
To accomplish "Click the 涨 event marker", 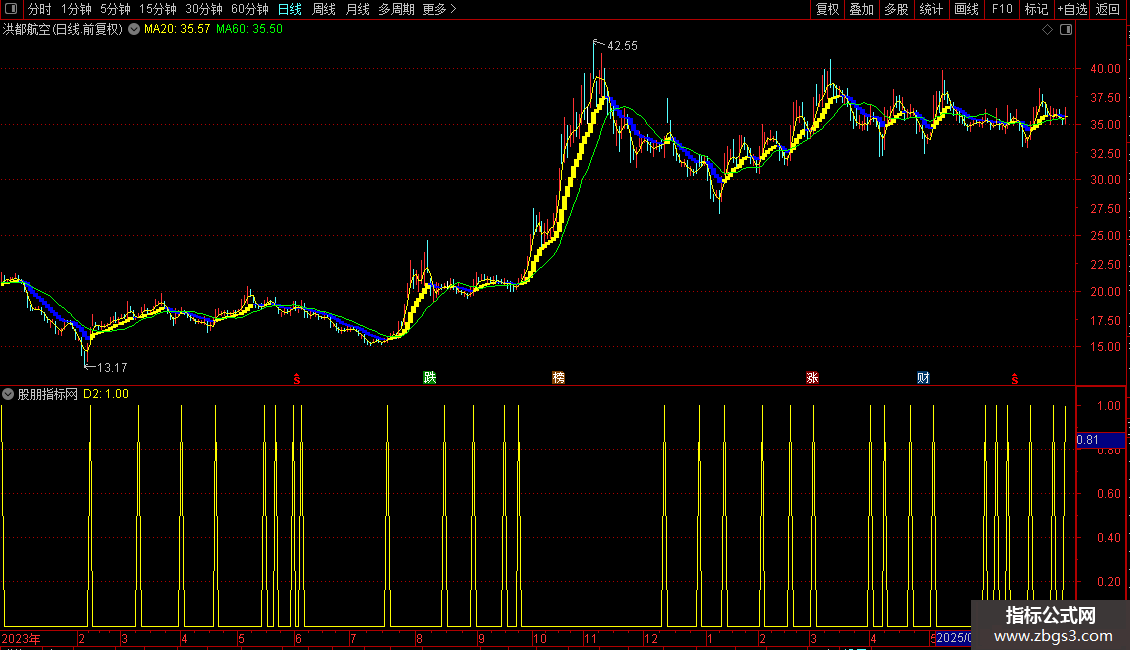I will (812, 377).
